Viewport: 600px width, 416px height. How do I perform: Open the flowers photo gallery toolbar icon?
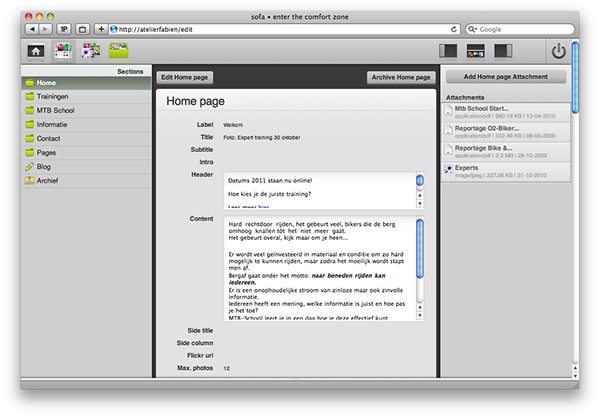tap(91, 51)
